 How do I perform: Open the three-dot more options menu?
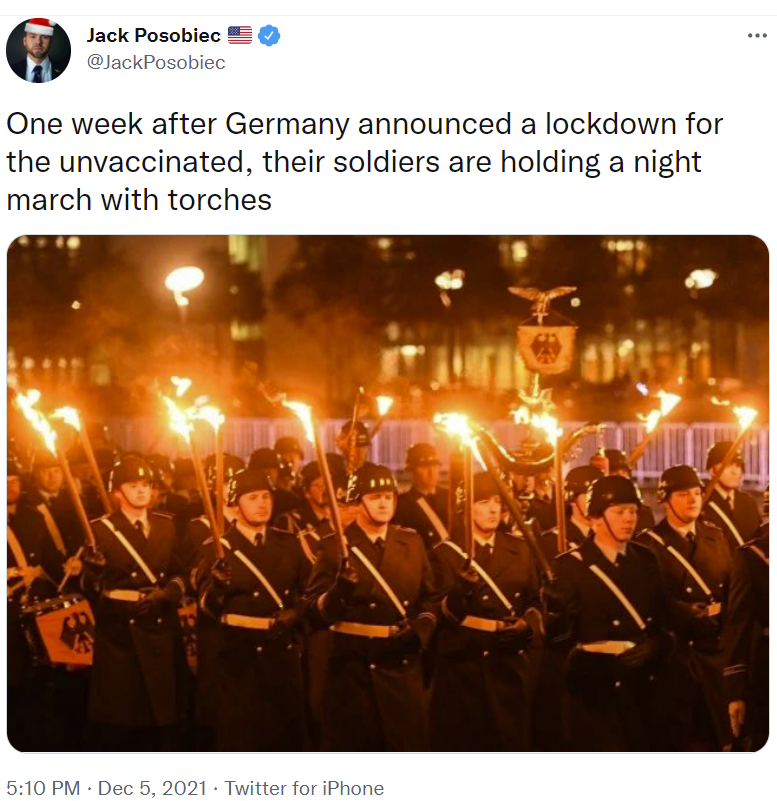[757, 36]
